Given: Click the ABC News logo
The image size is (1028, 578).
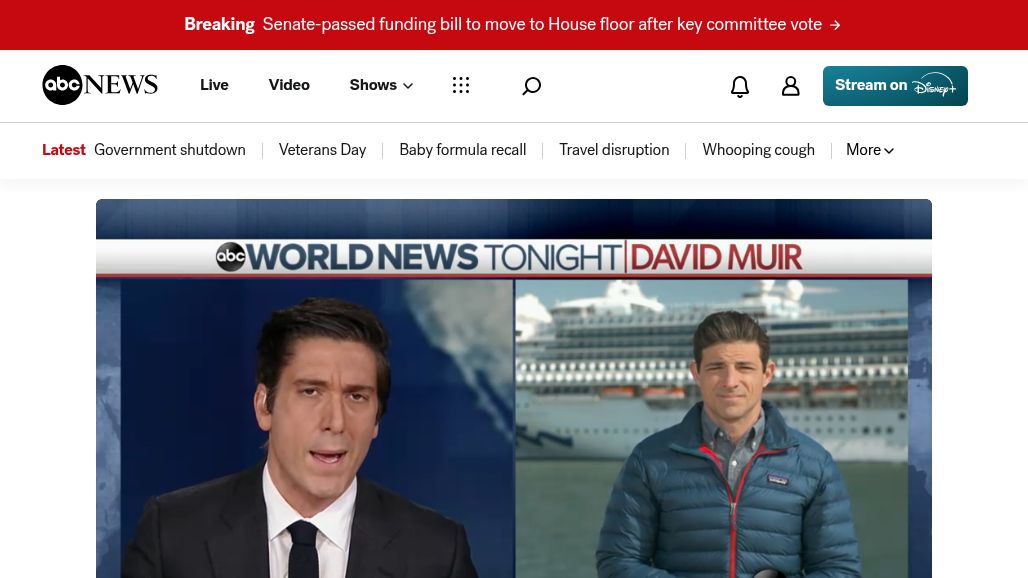Looking at the screenshot, I should click(99, 86).
